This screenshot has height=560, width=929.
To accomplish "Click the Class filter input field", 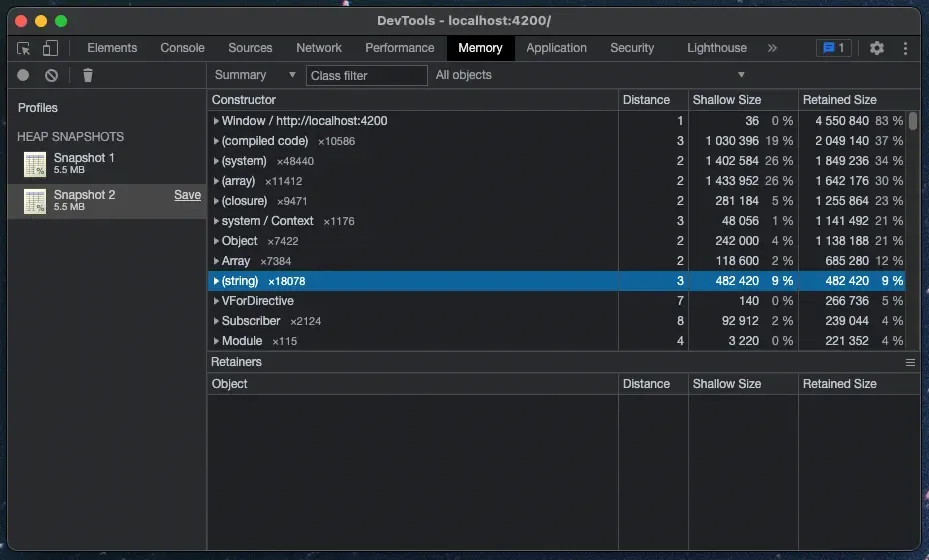I will 366,75.
